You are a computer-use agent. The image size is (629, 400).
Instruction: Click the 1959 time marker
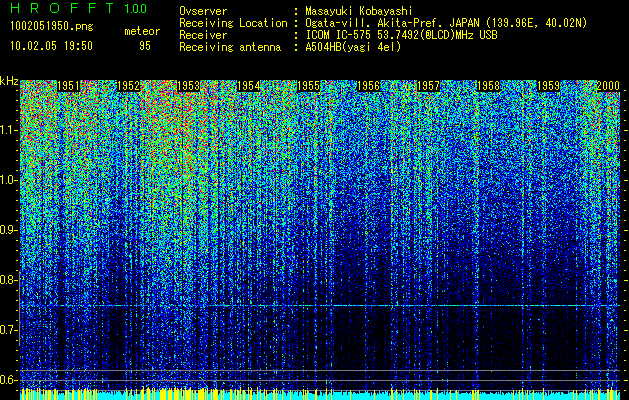pyautogui.click(x=548, y=86)
